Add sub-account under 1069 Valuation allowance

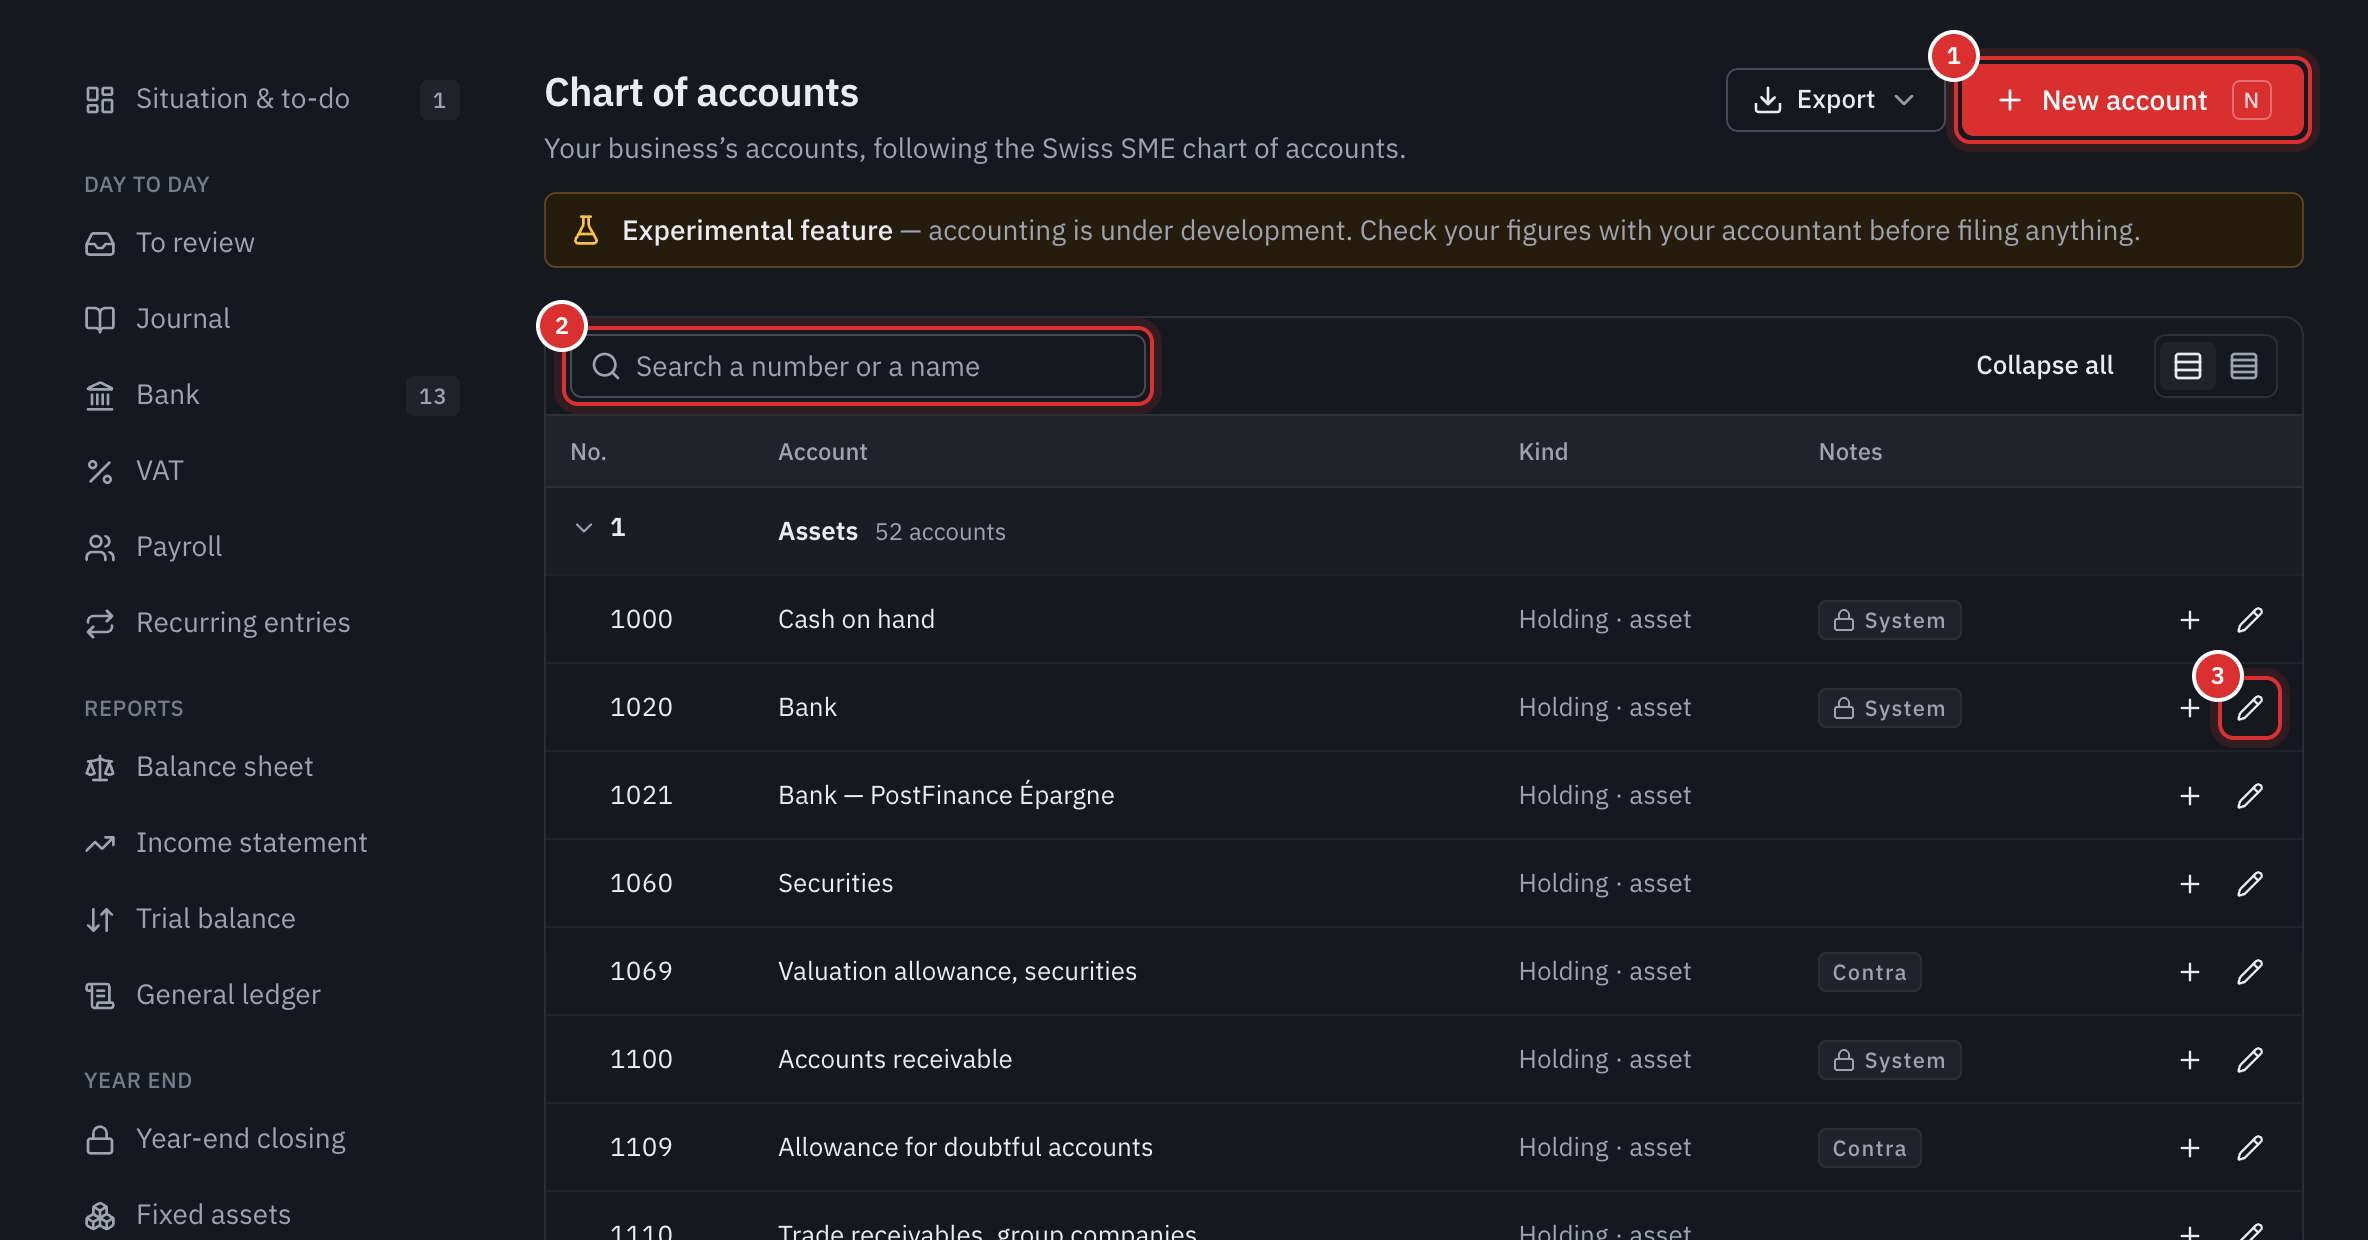(2189, 972)
